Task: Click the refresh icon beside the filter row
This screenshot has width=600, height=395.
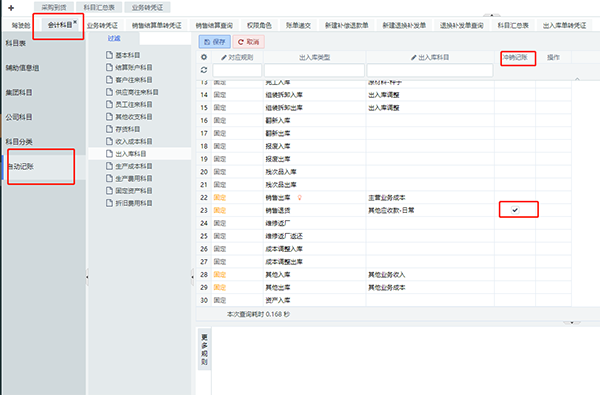Action: click(x=204, y=70)
